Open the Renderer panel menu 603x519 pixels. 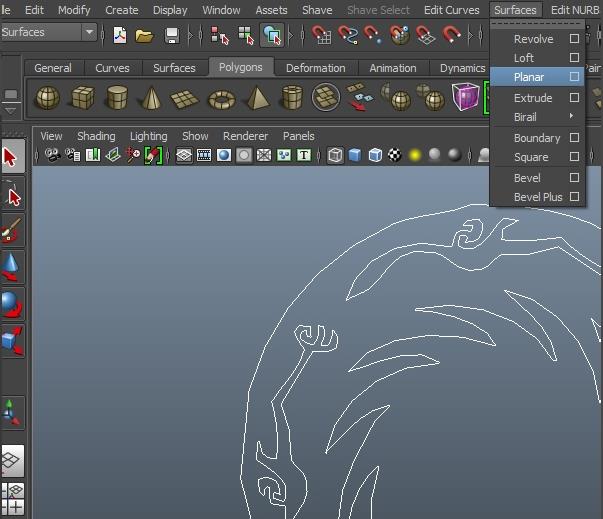pos(245,136)
